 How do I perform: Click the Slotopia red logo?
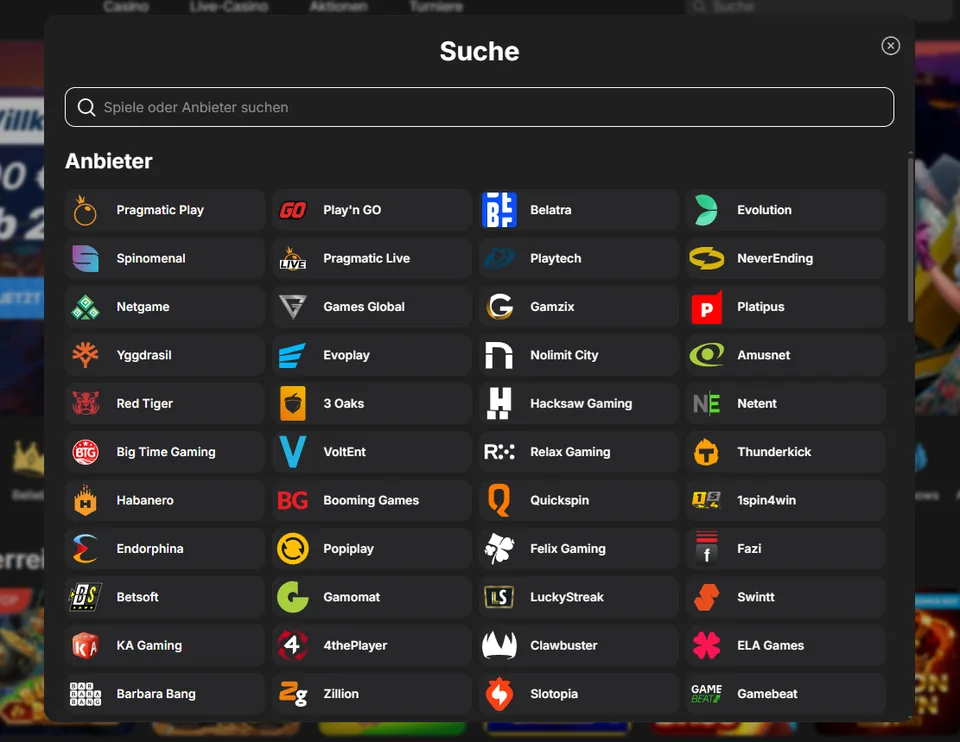point(499,694)
